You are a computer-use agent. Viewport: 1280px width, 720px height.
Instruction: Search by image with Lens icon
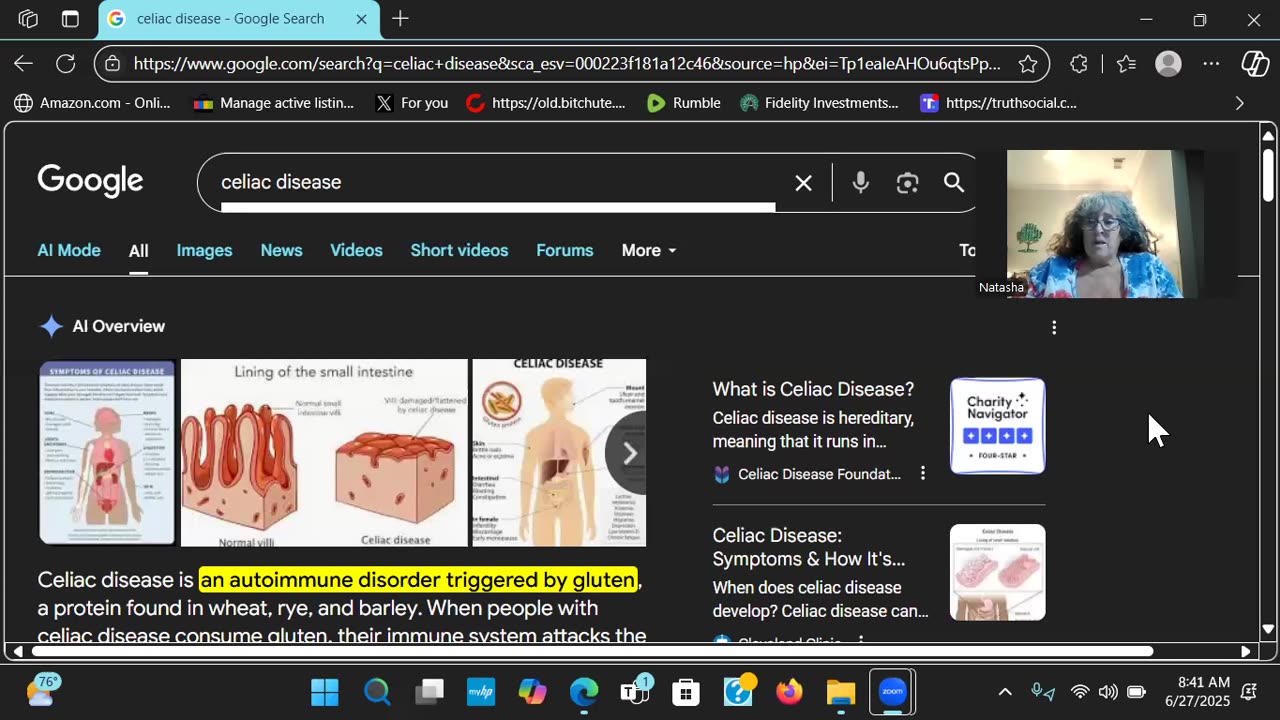[907, 183]
